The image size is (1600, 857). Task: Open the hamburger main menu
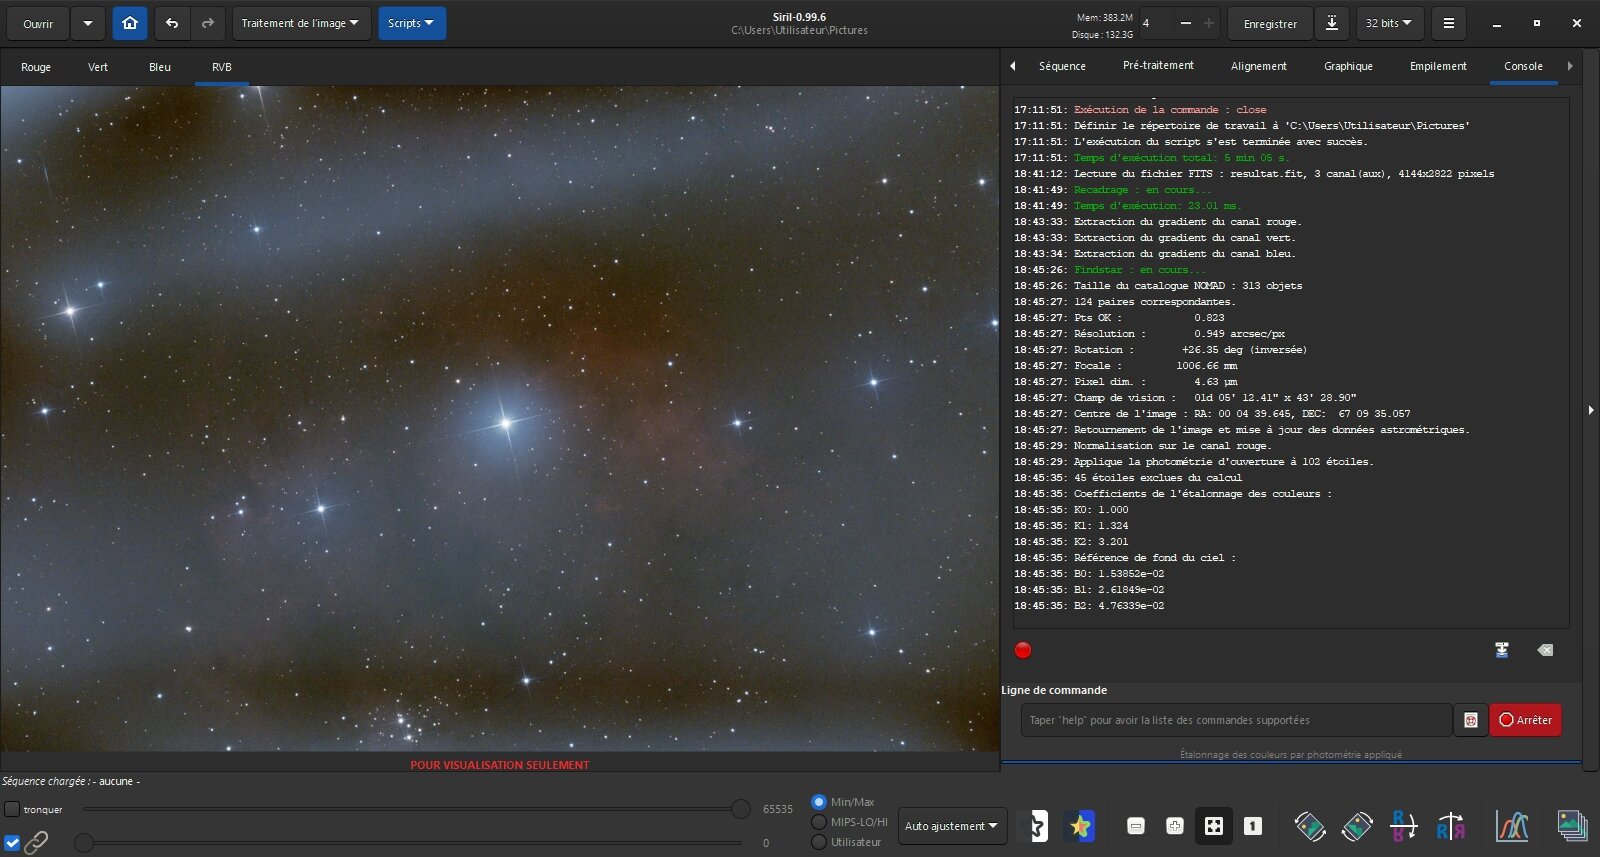tap(1448, 23)
